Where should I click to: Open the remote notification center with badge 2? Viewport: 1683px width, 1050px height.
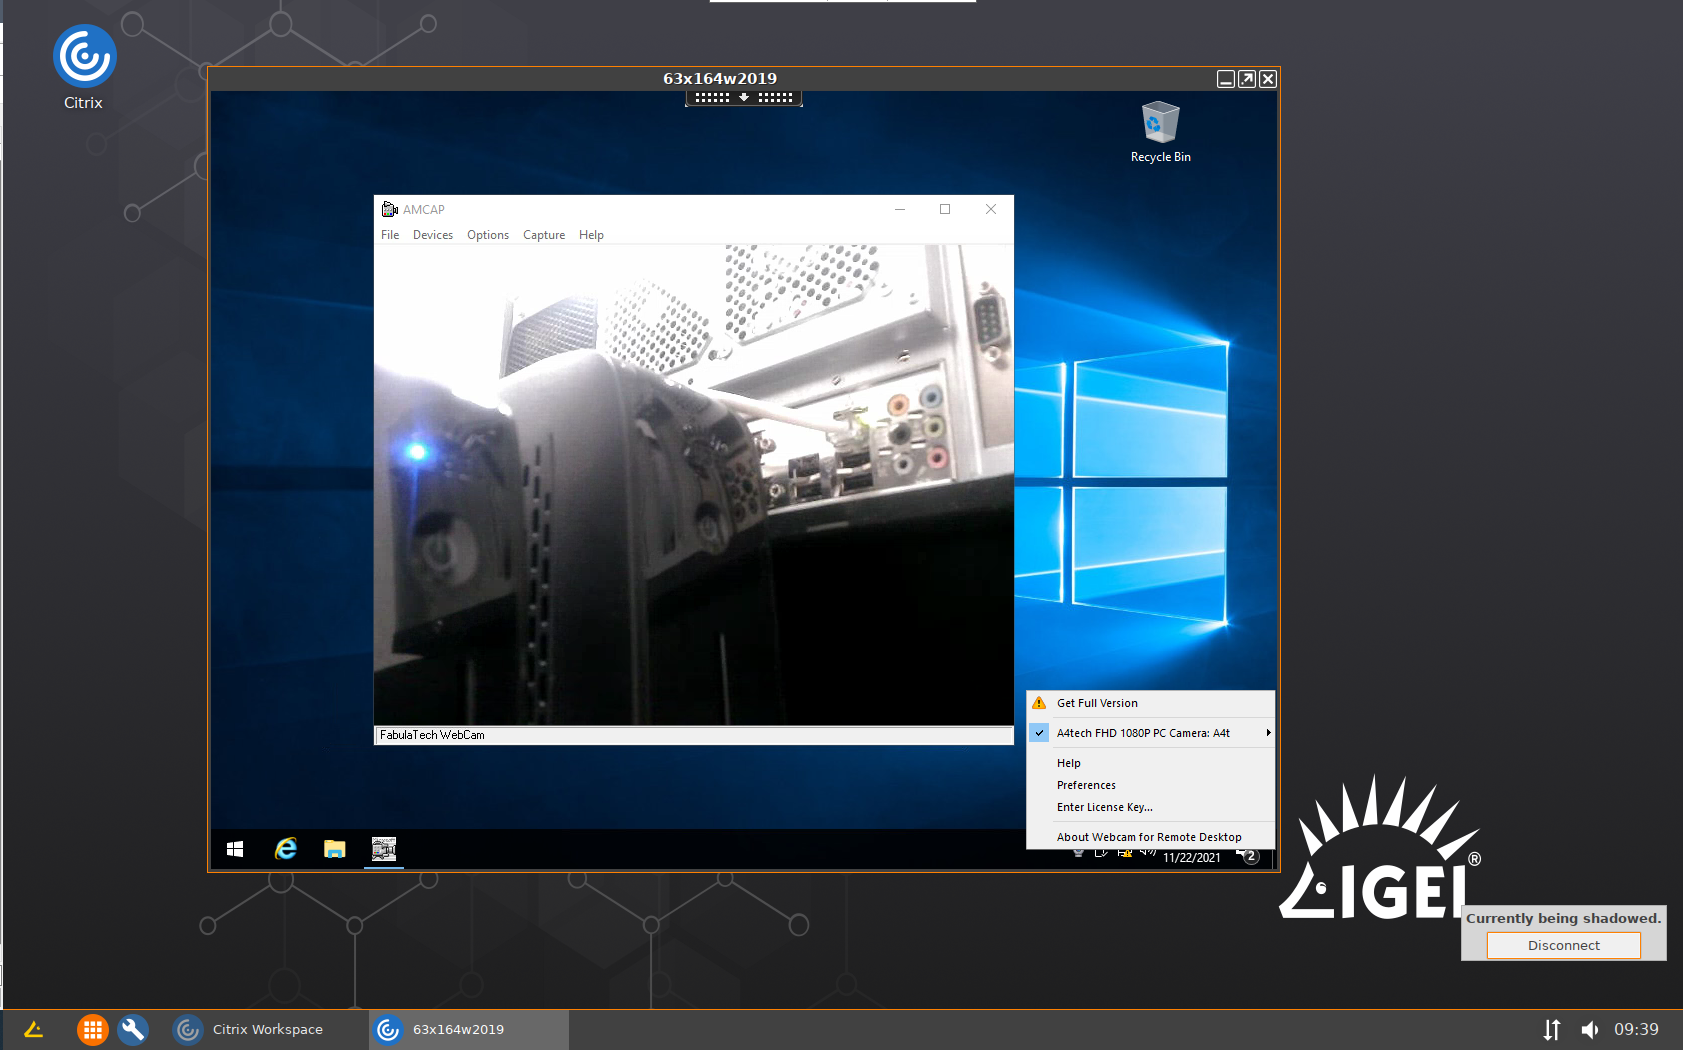(x=1248, y=856)
